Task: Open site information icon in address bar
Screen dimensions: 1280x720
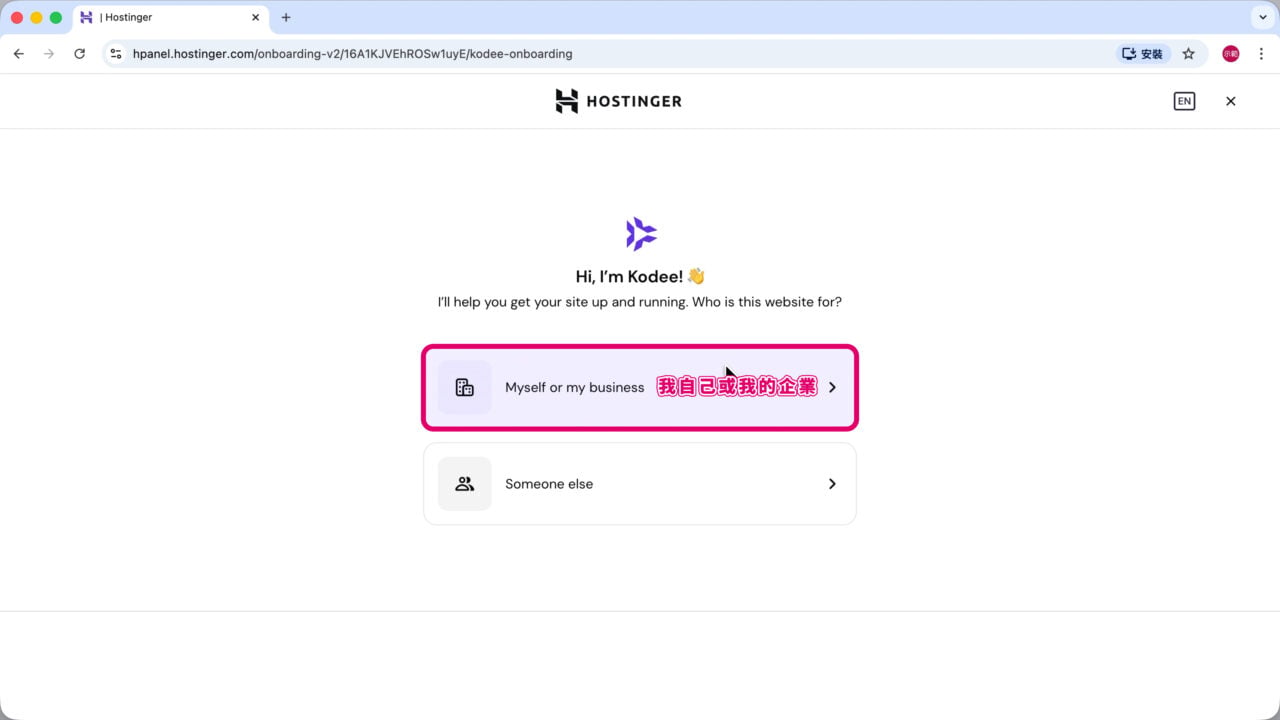Action: [x=116, y=54]
